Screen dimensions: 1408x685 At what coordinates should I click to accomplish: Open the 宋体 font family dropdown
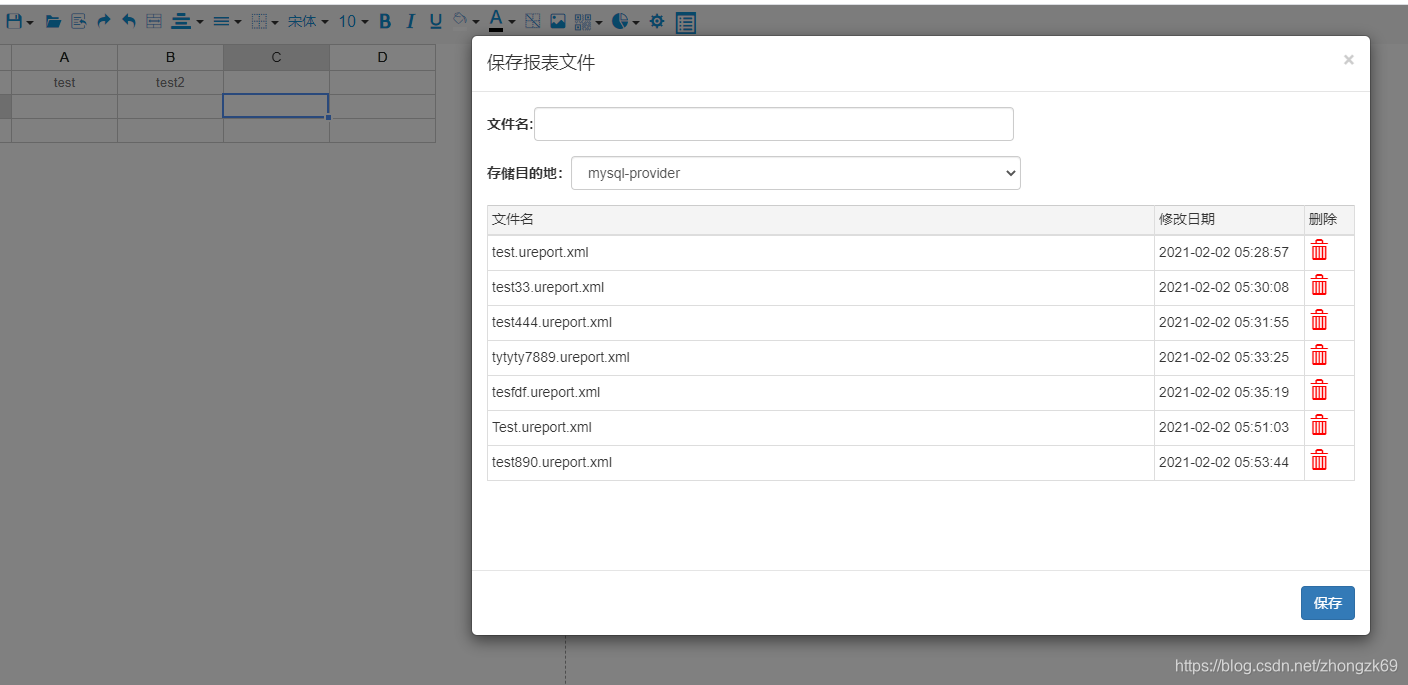click(308, 21)
